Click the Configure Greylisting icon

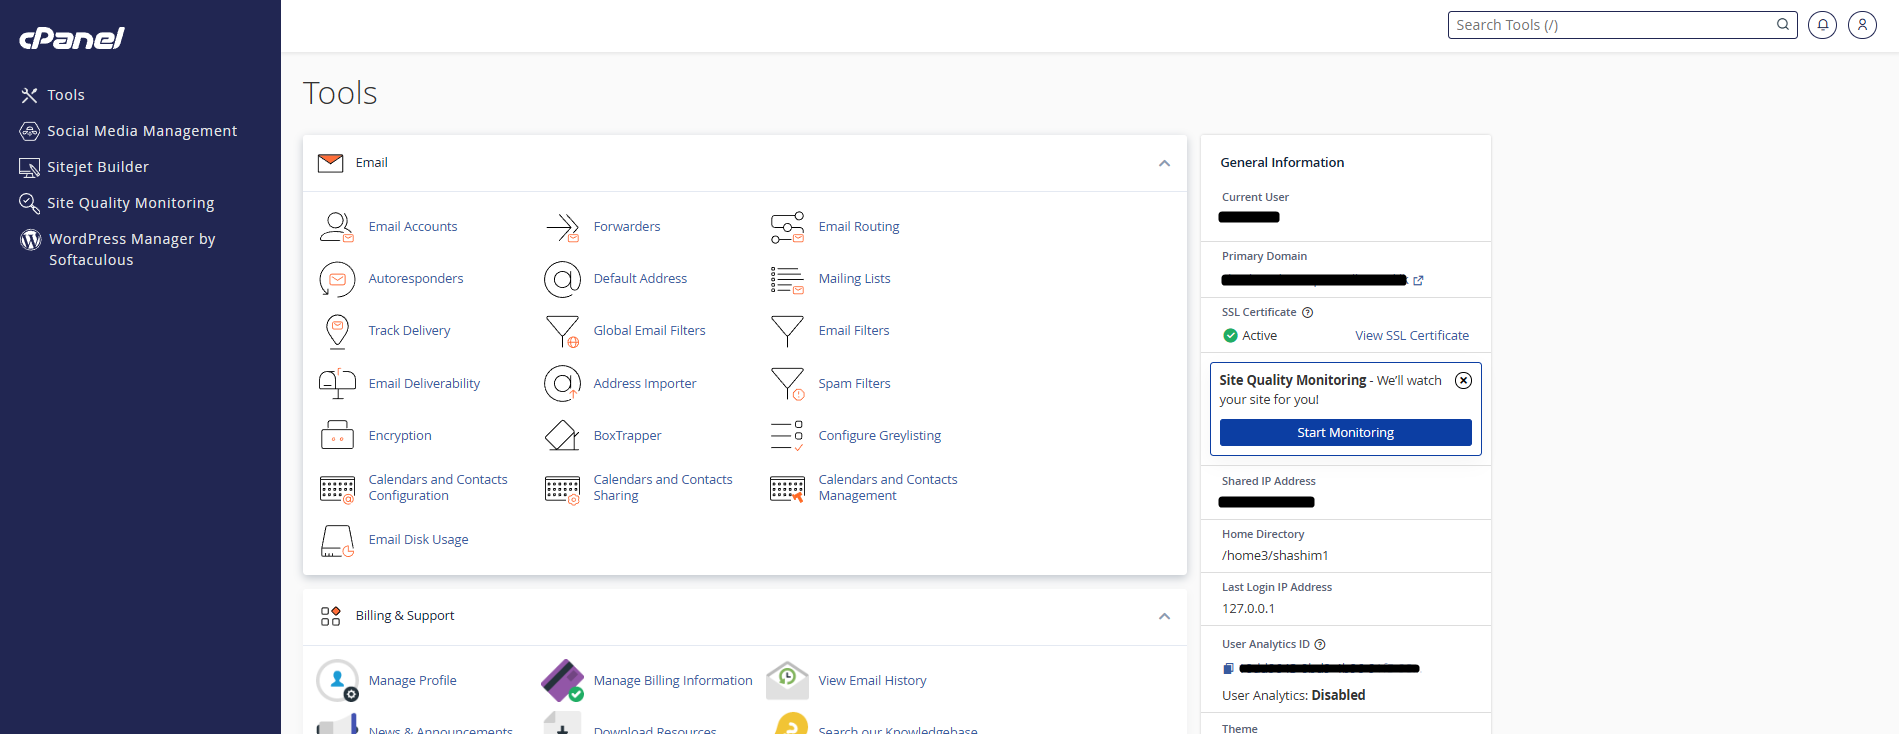pos(787,436)
